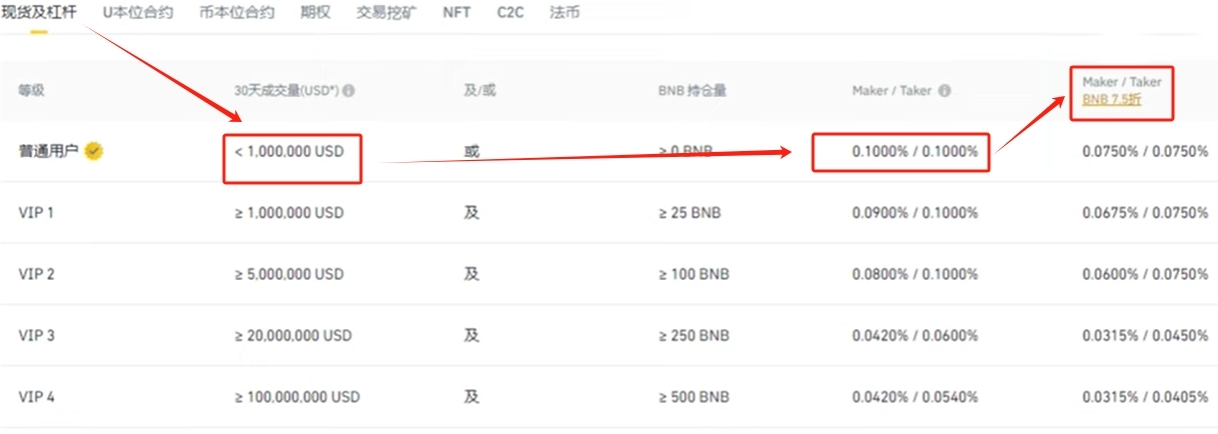Click the 普通用户 level label
The height and width of the screenshot is (434, 1218).
tap(46, 151)
